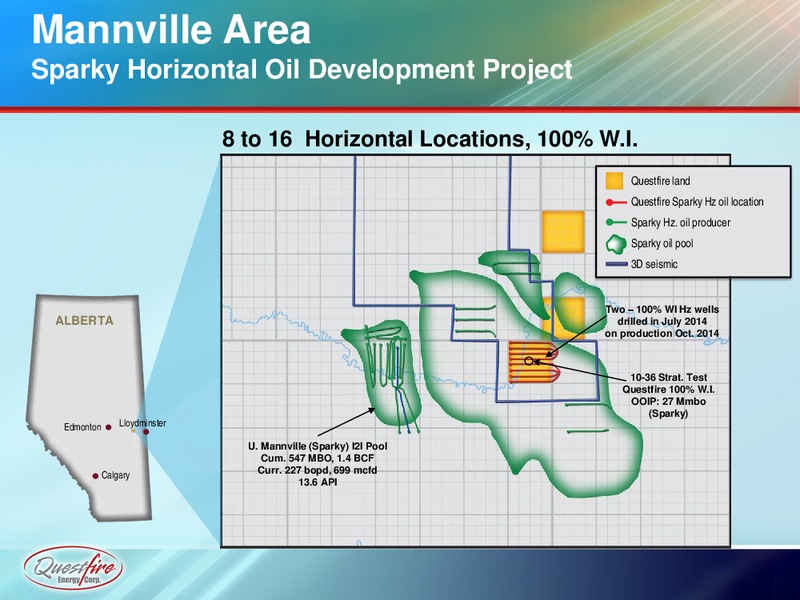This screenshot has width=800, height=600.
Task: Click 'OOIP: 27 Mmbo' annotation line
Action: tap(668, 402)
